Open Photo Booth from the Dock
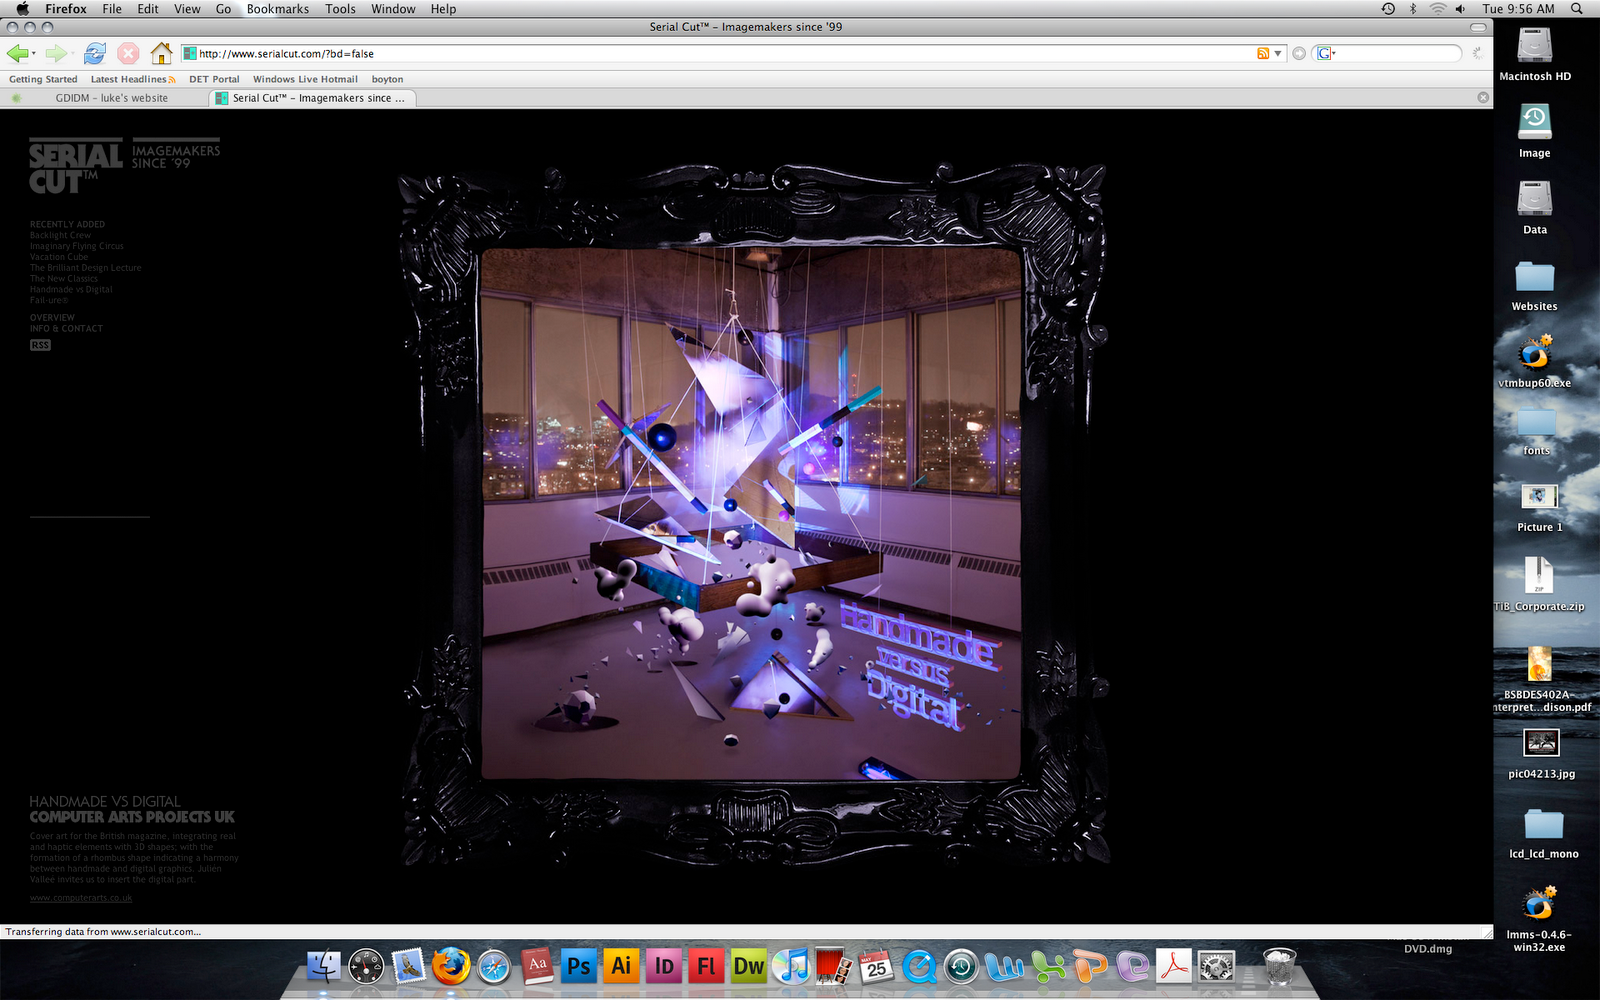The image size is (1600, 1000). pyautogui.click(x=833, y=966)
